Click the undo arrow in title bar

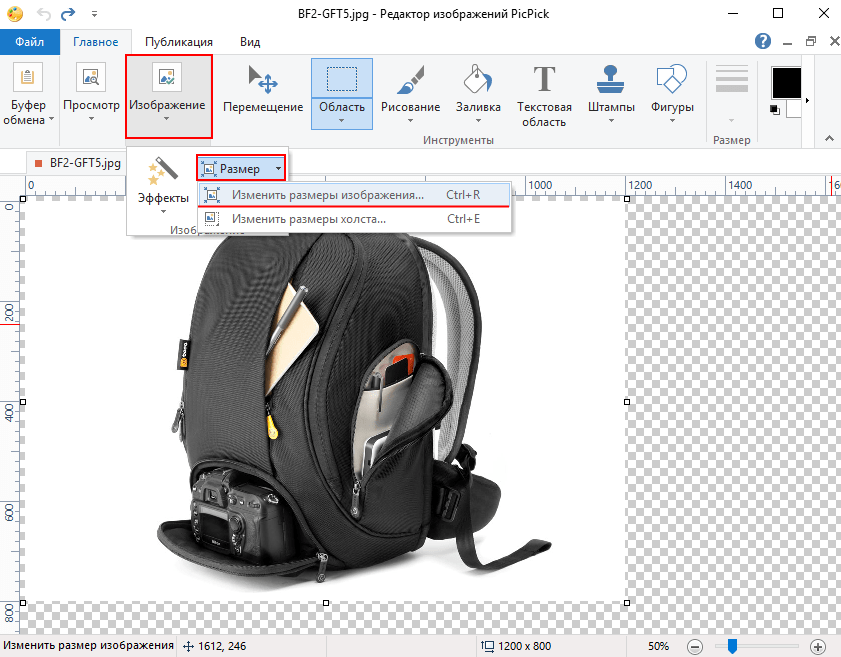[45, 14]
